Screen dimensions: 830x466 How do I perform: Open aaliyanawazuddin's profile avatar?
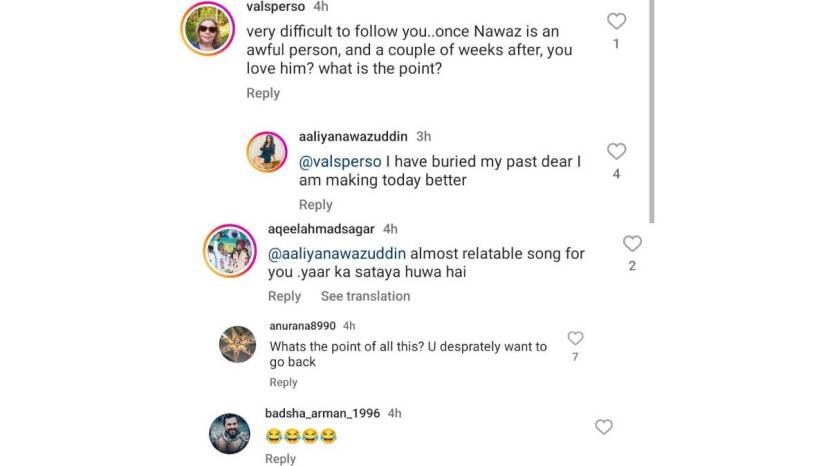pyautogui.click(x=269, y=152)
